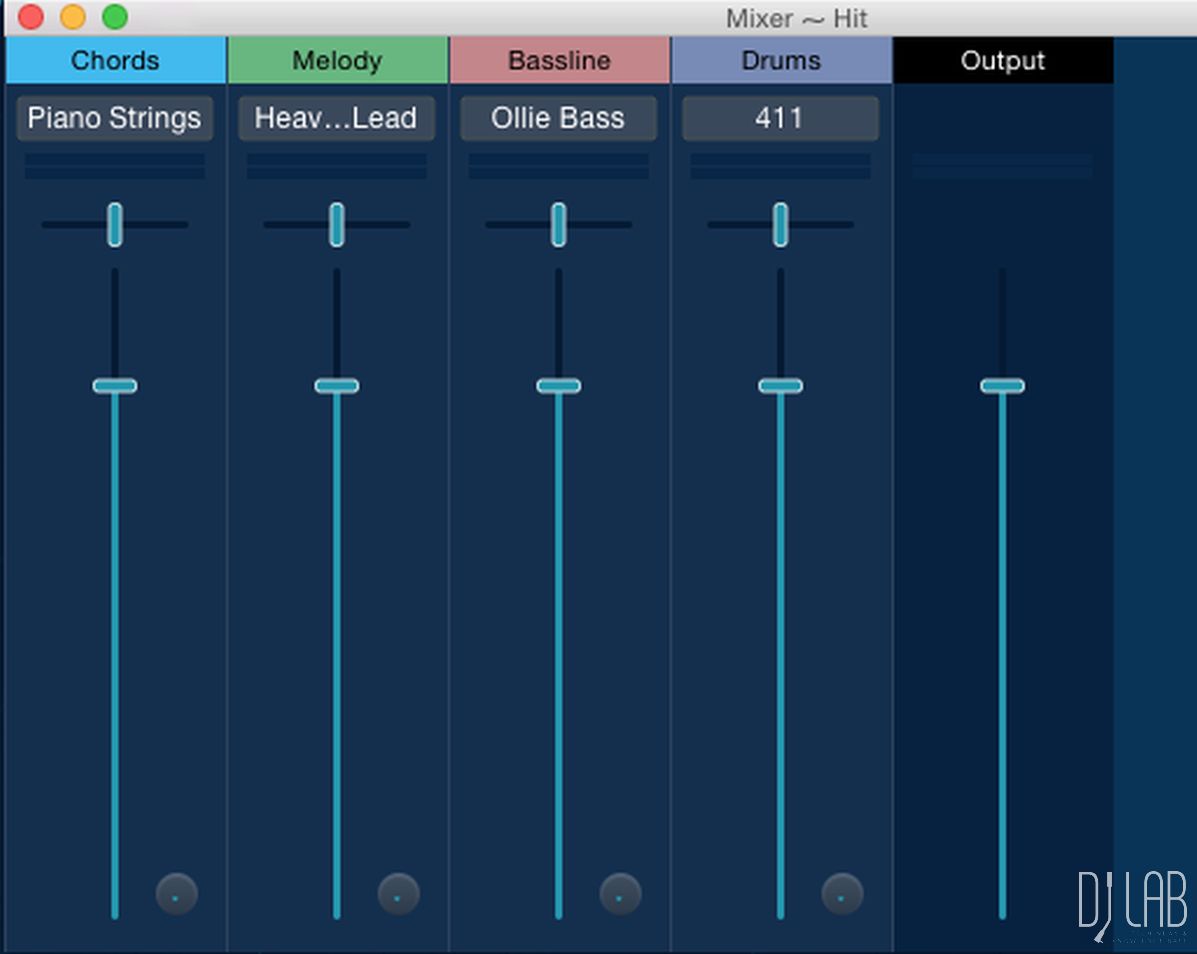Click the green zoom button in title bar
This screenshot has width=1197, height=954.
pyautogui.click(x=115, y=17)
